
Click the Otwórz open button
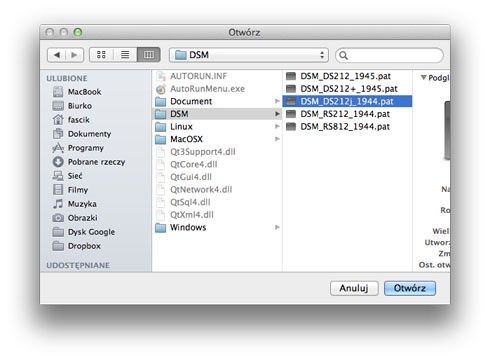click(410, 288)
